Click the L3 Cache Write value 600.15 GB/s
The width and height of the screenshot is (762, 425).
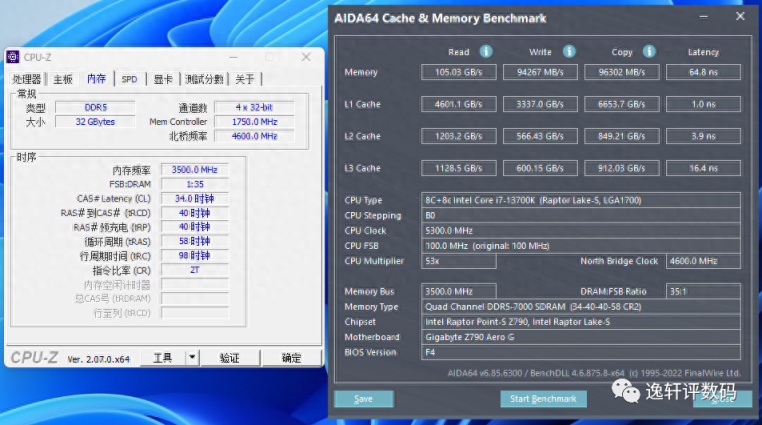pyautogui.click(x=540, y=168)
